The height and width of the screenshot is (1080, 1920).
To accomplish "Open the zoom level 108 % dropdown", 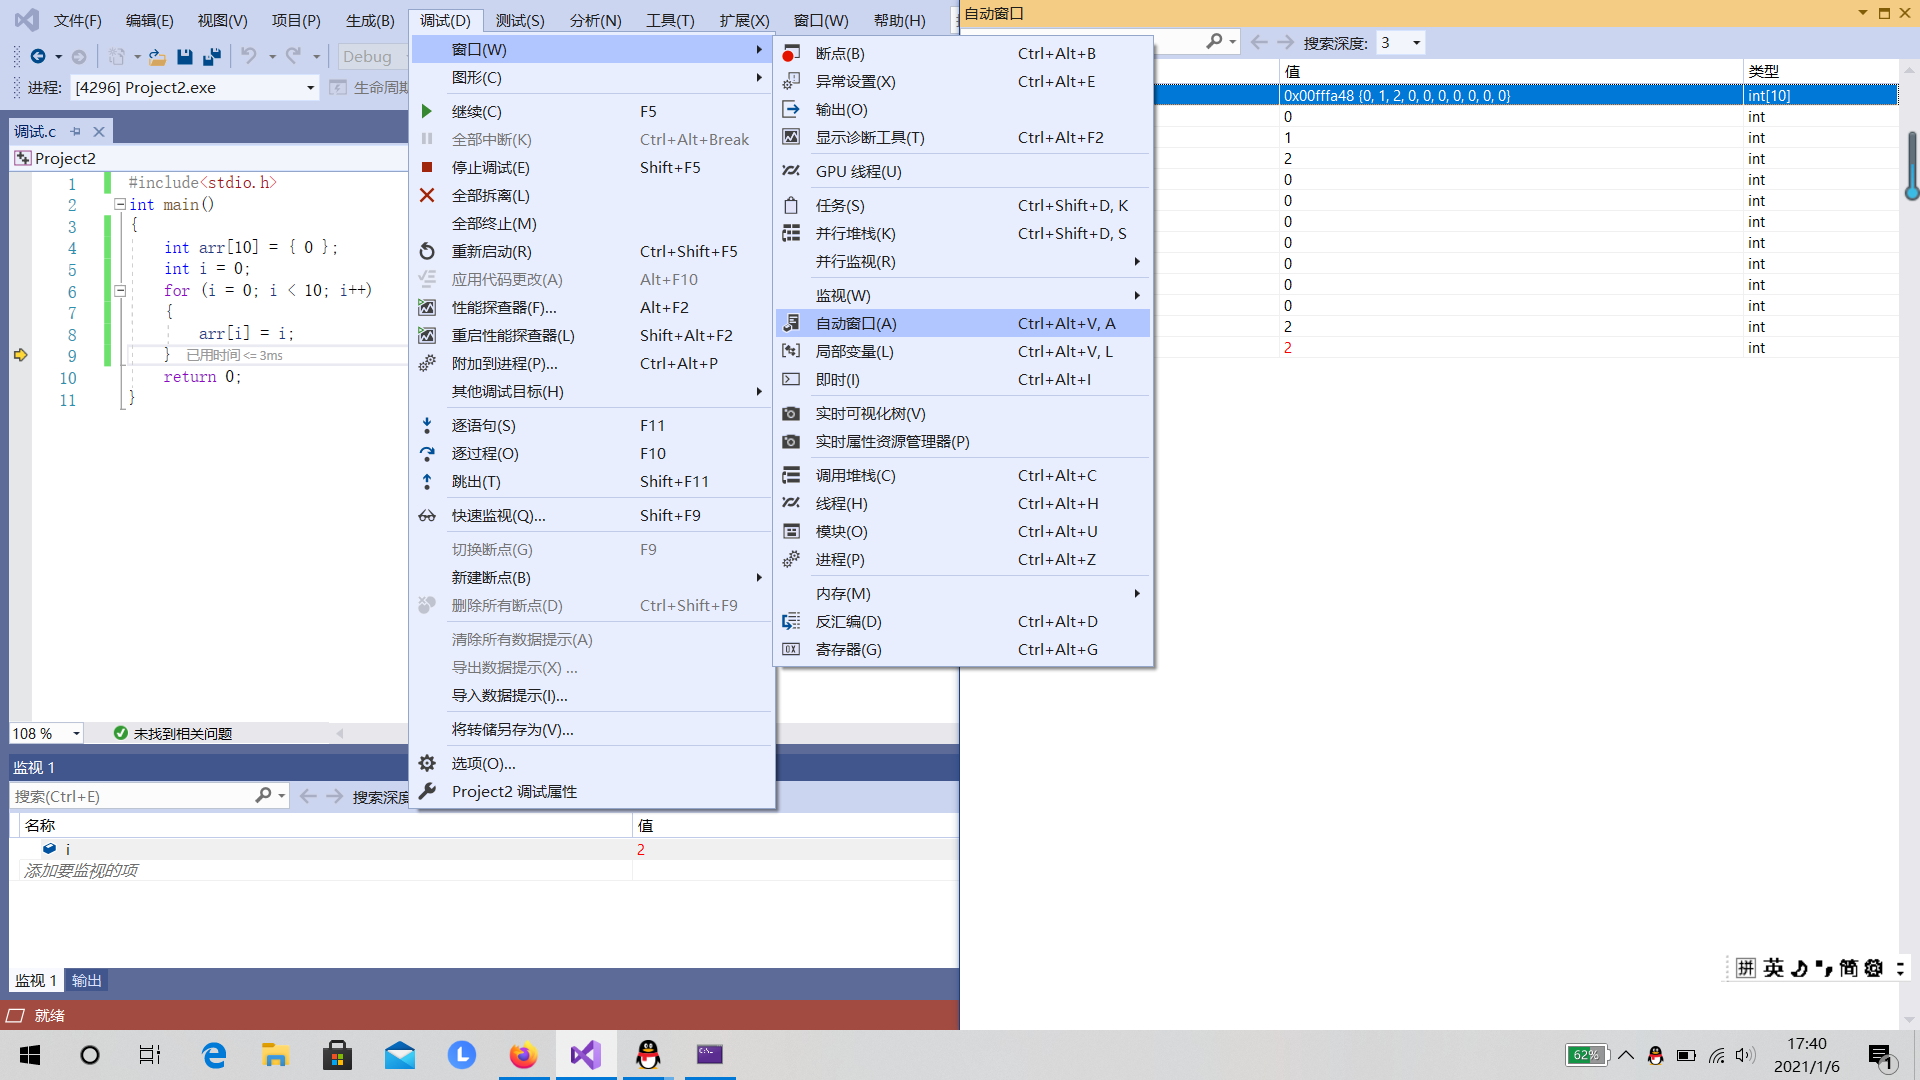I will point(76,734).
